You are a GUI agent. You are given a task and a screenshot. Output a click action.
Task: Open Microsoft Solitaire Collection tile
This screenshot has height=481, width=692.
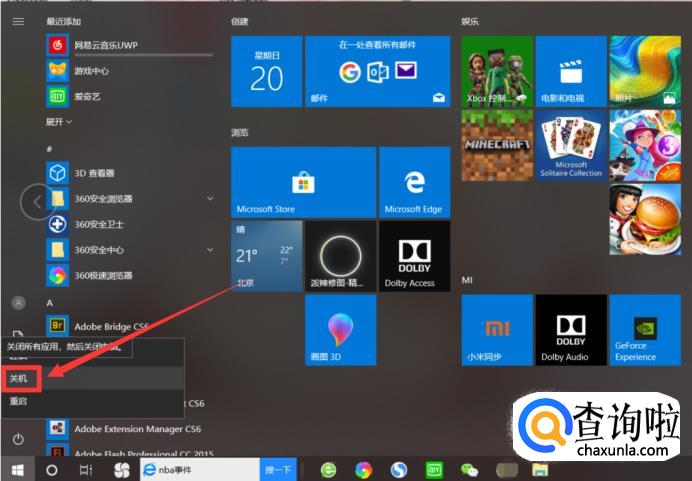(x=571, y=146)
